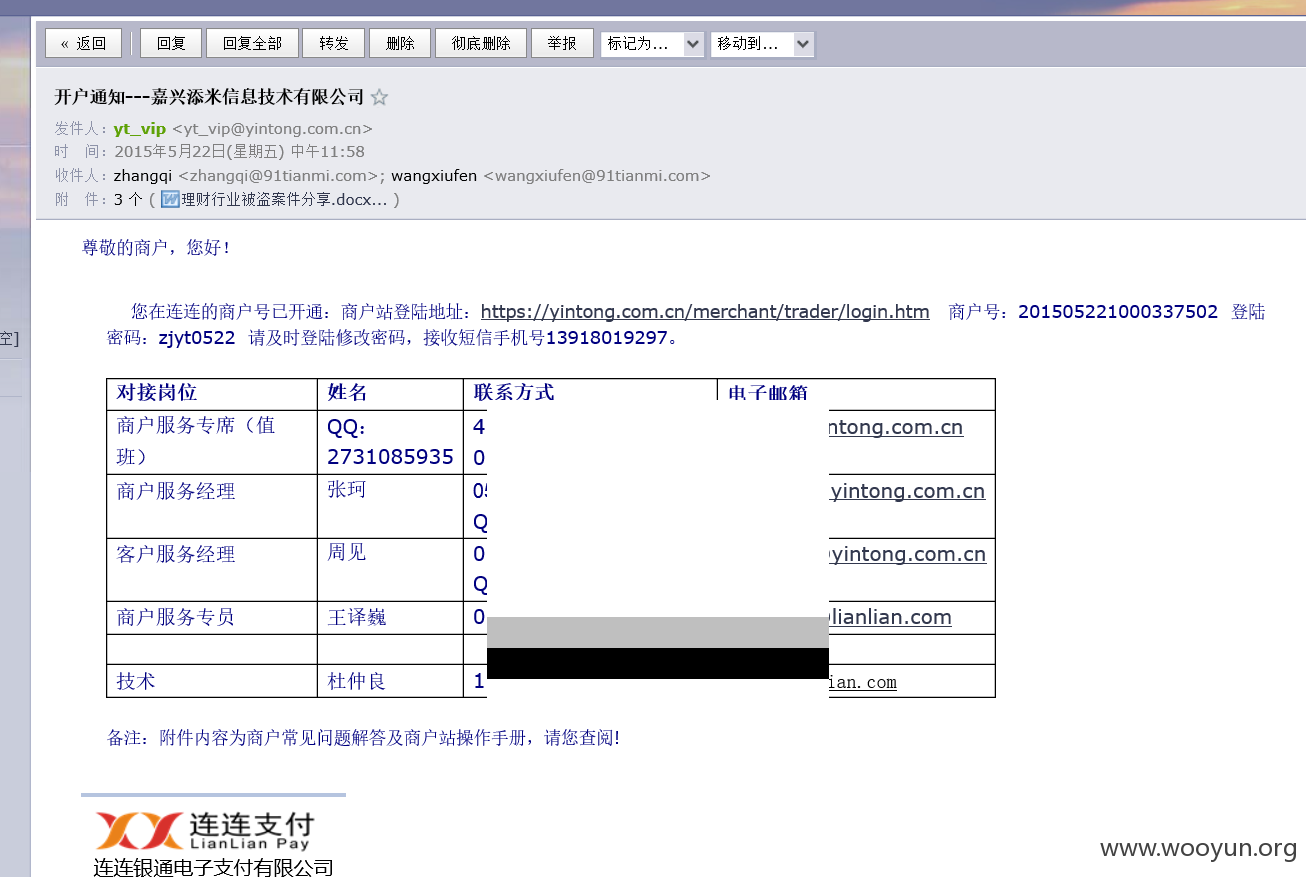Click the name 杜仲良

357,681
